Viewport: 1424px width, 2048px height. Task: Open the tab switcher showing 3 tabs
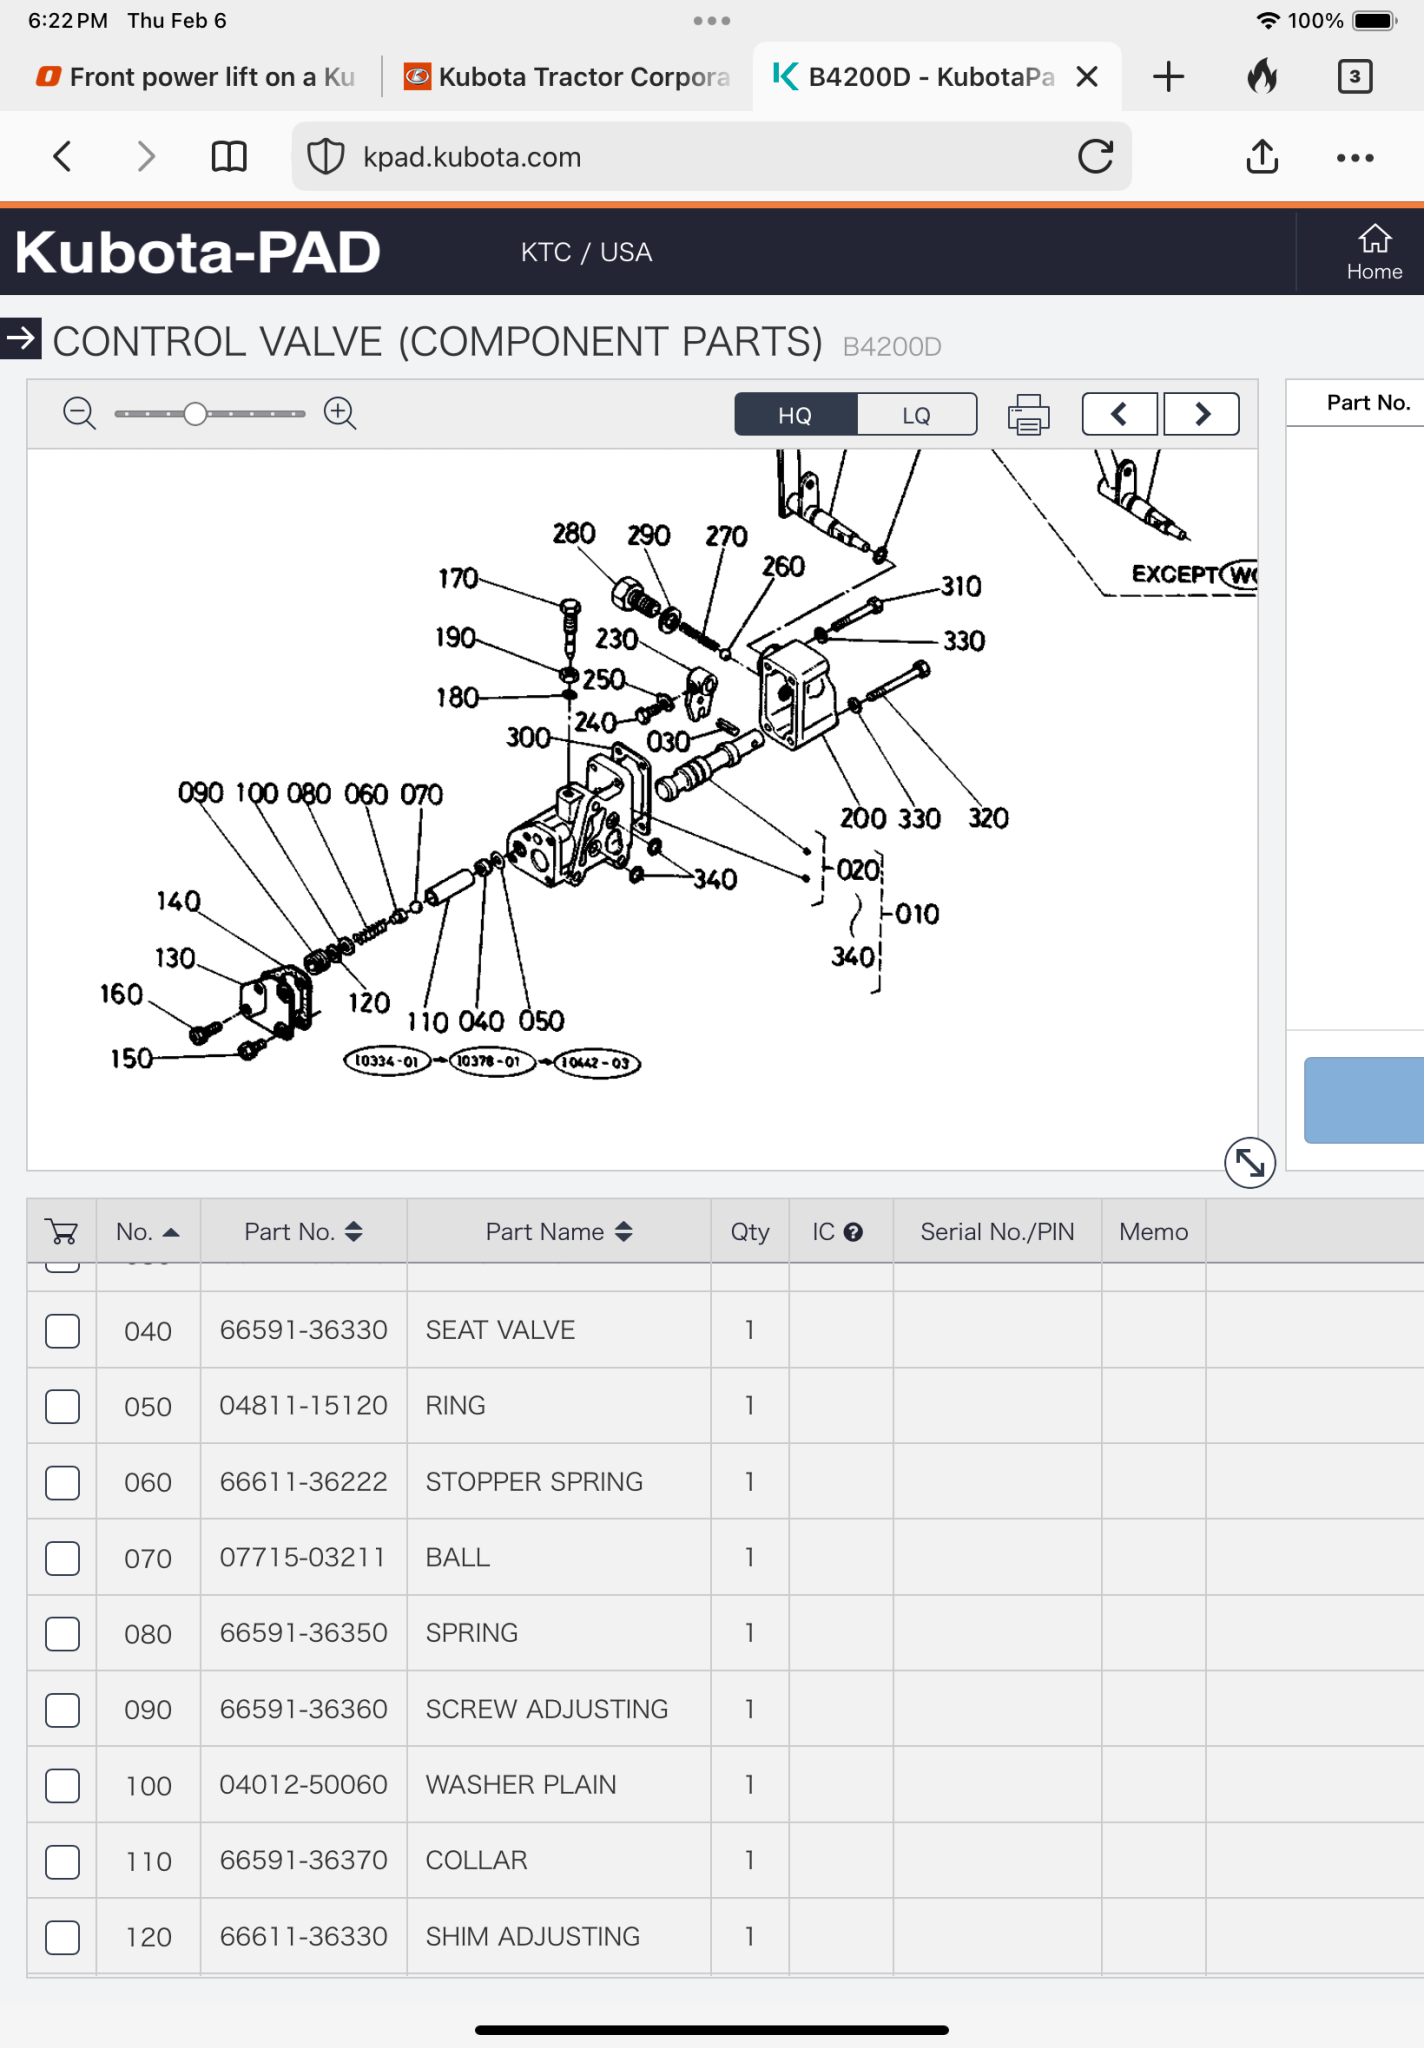1355,76
